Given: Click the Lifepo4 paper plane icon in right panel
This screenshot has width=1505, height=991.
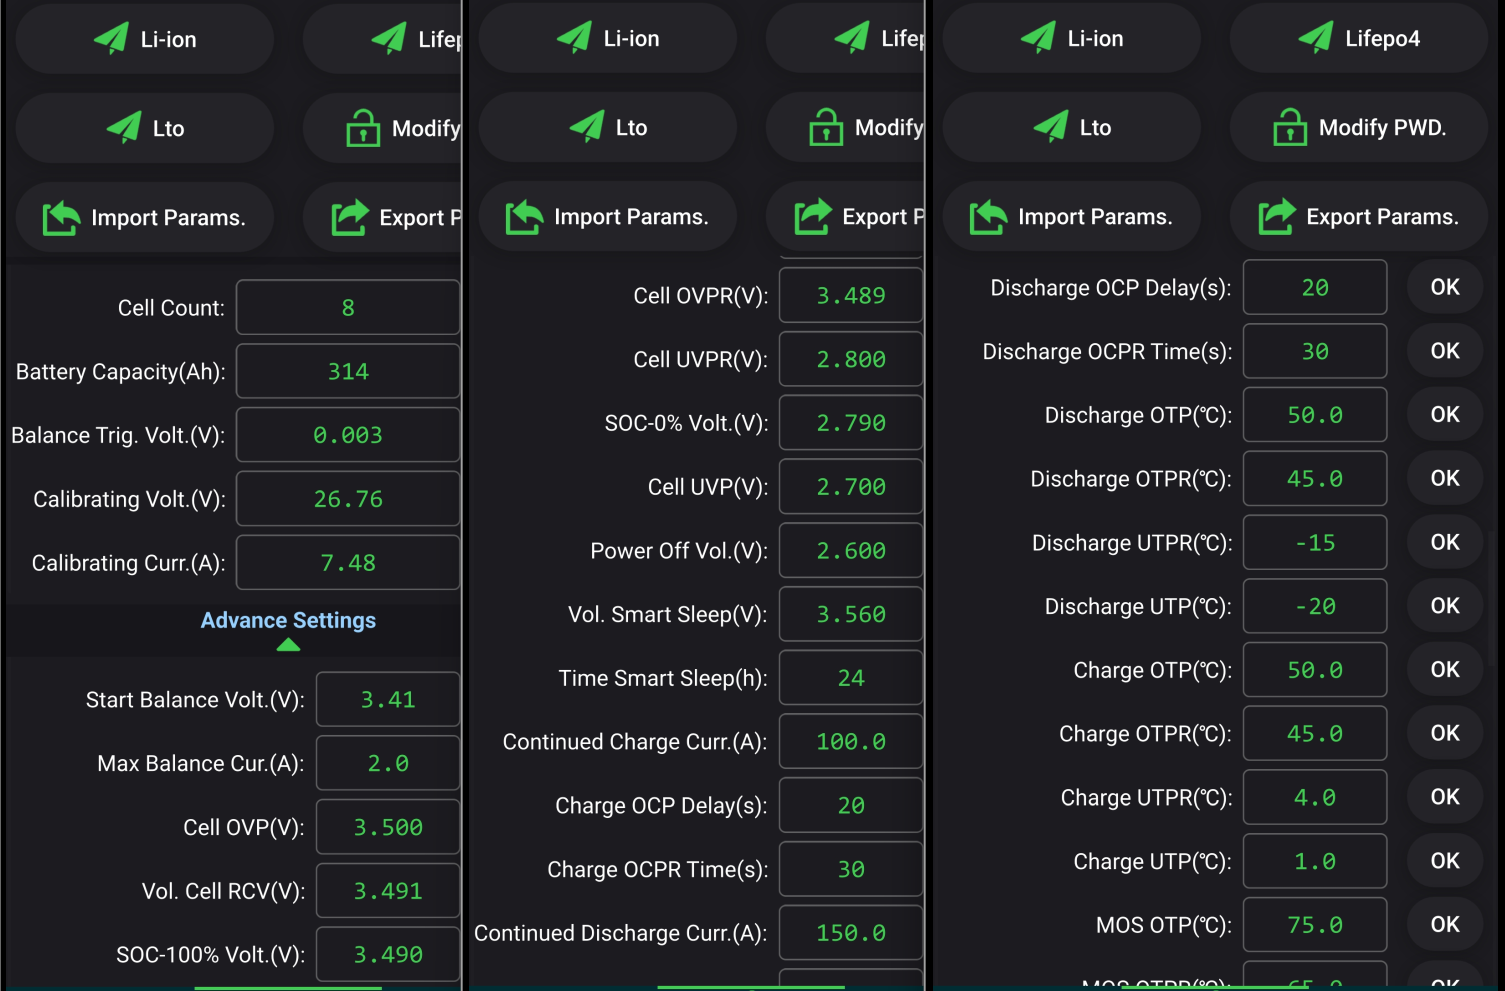Looking at the screenshot, I should [x=1316, y=38].
